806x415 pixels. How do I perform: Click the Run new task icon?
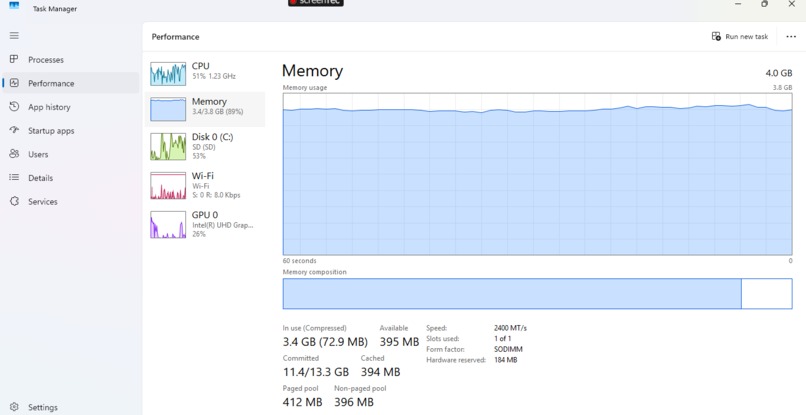(x=716, y=37)
